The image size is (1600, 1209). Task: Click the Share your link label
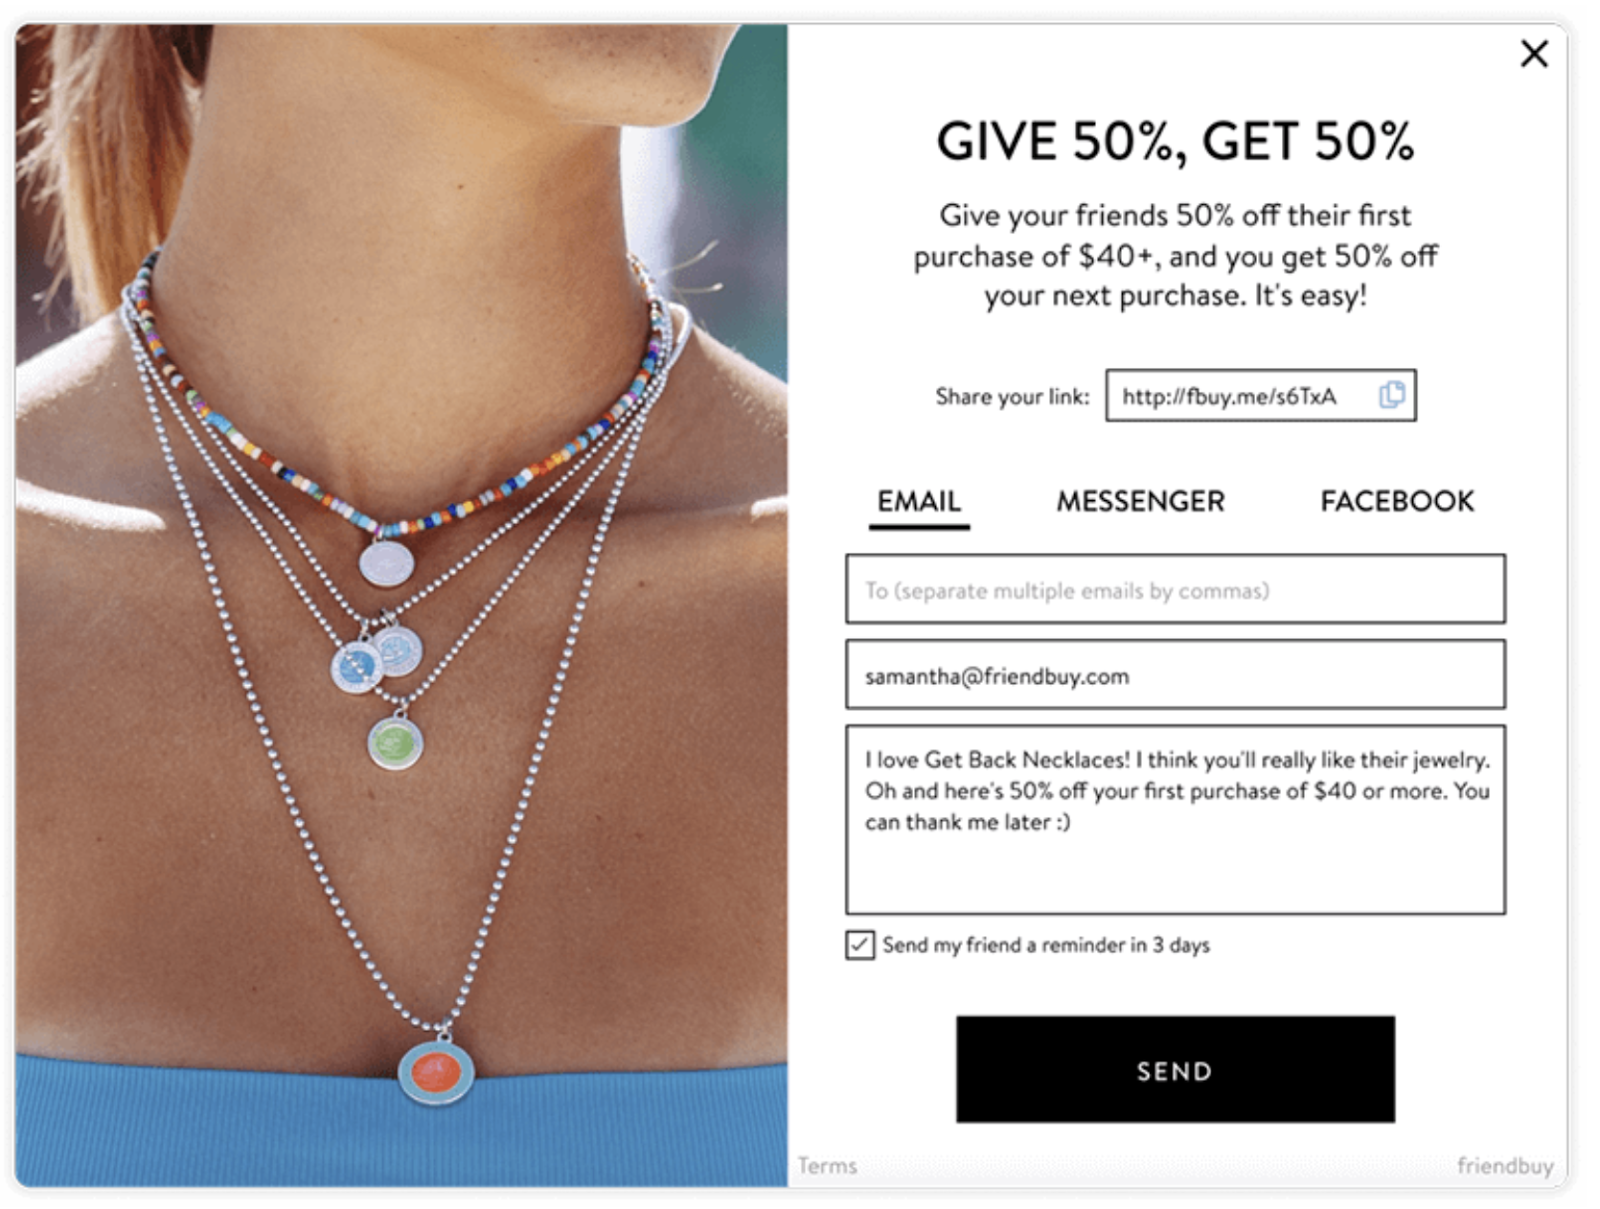click(x=1012, y=397)
